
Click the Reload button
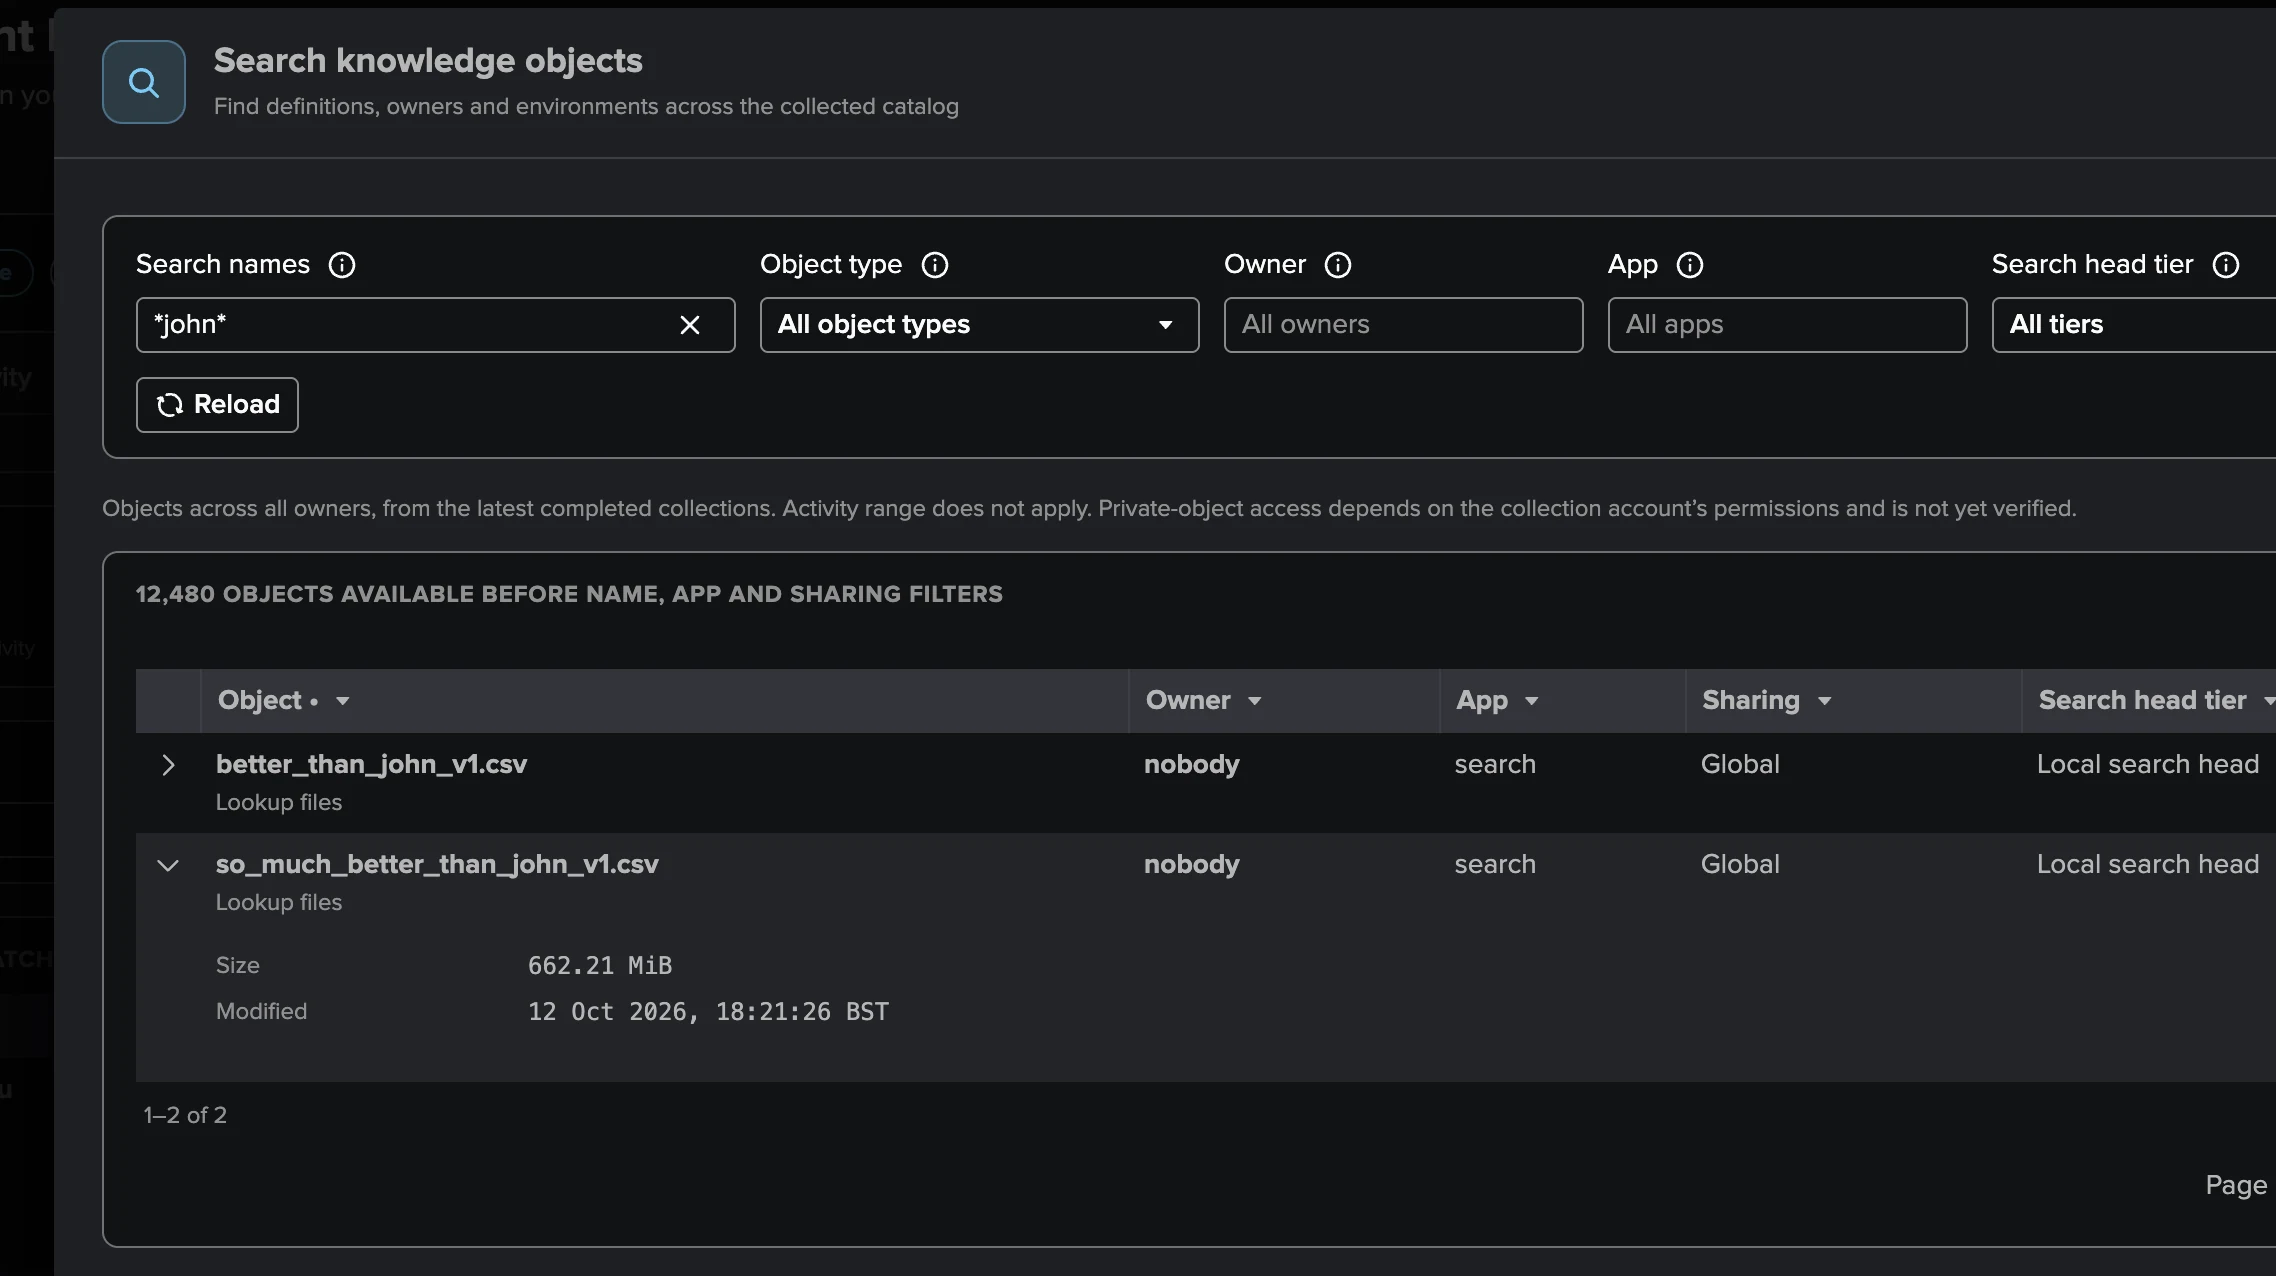pyautogui.click(x=217, y=405)
